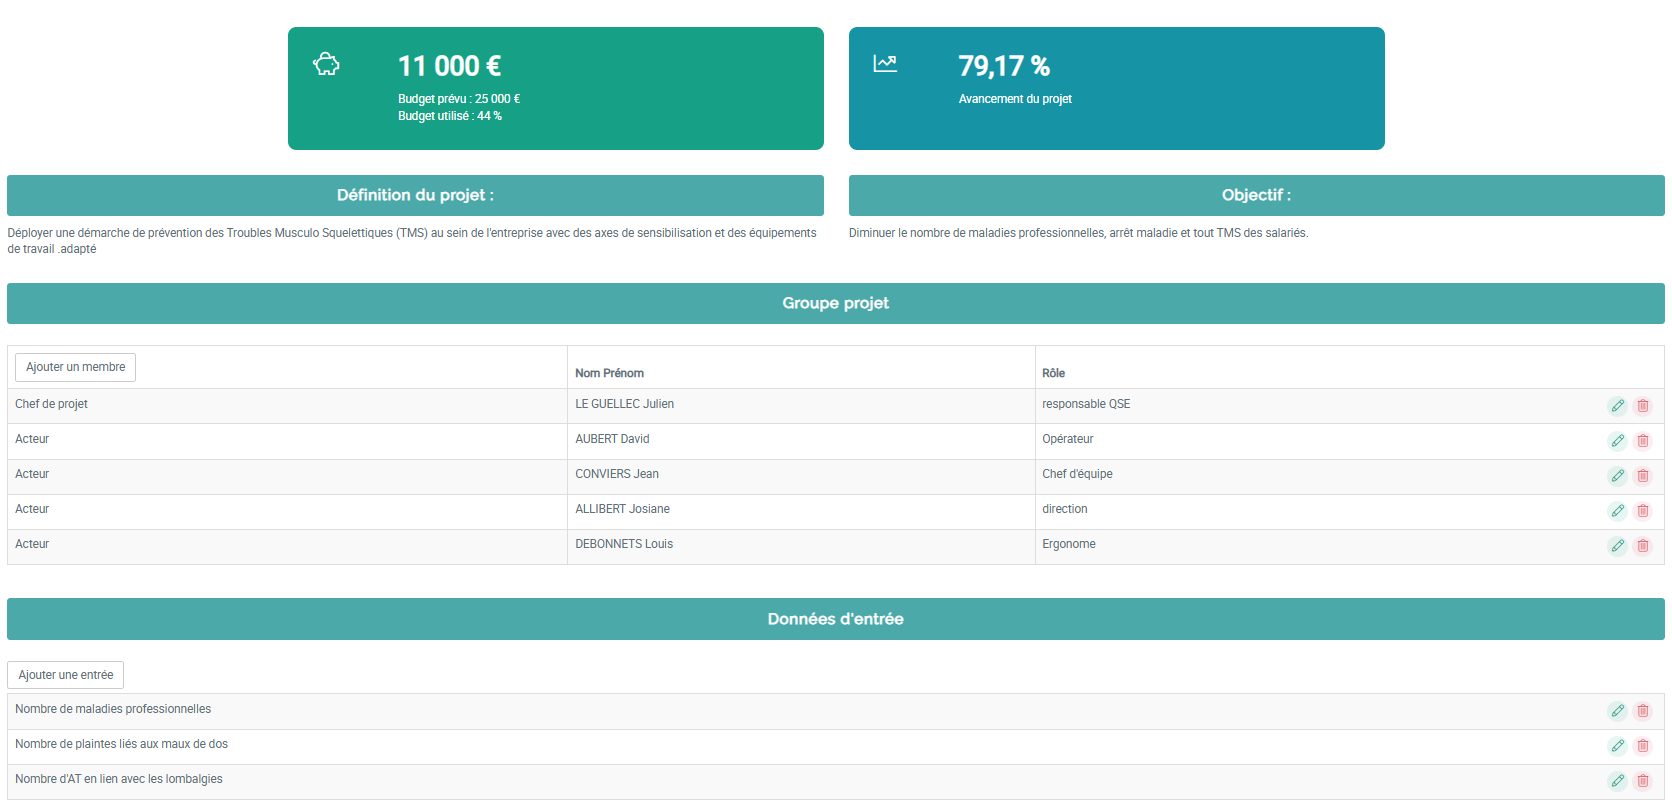The image size is (1672, 812).
Task: Select the '79,17 %' progress value
Action: tap(1004, 66)
